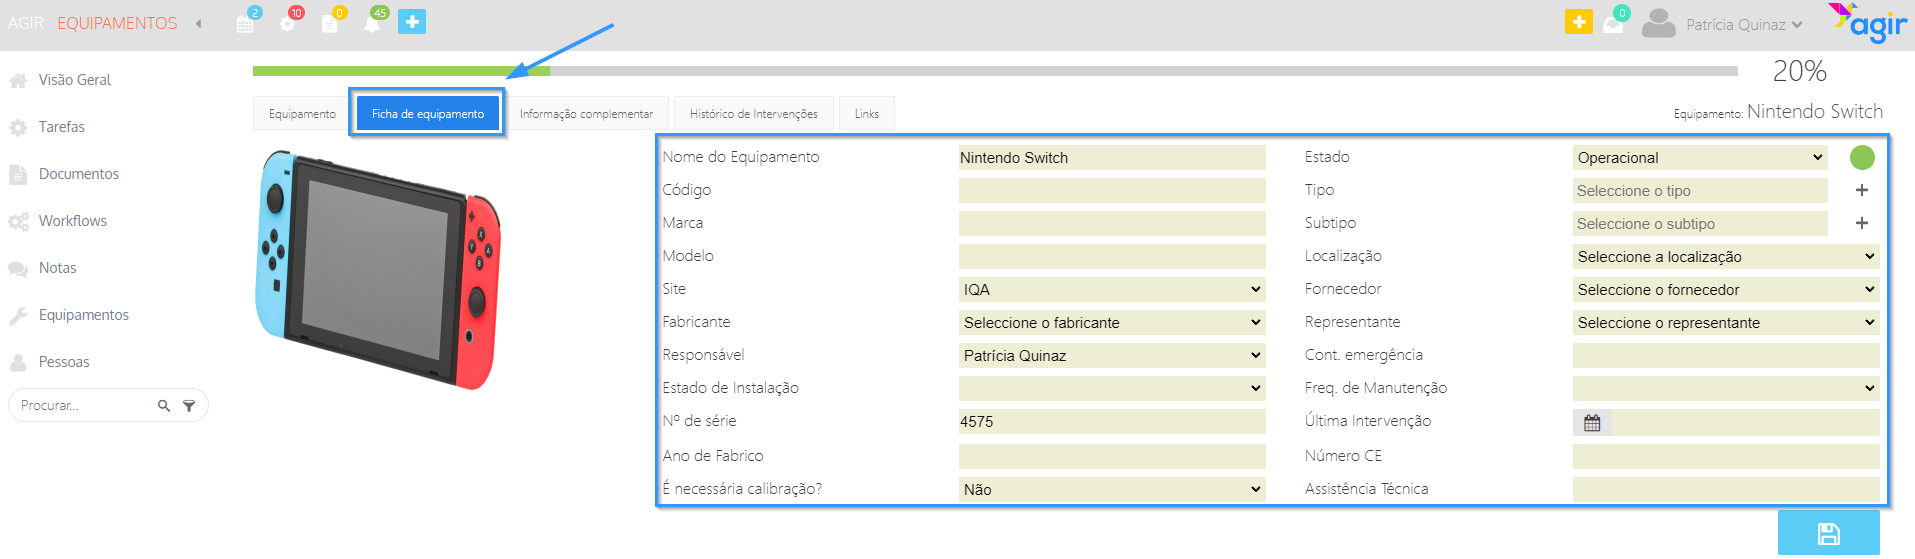The width and height of the screenshot is (1915, 559).
Task: Add a new Tipo with the plus icon
Action: [x=1862, y=190]
